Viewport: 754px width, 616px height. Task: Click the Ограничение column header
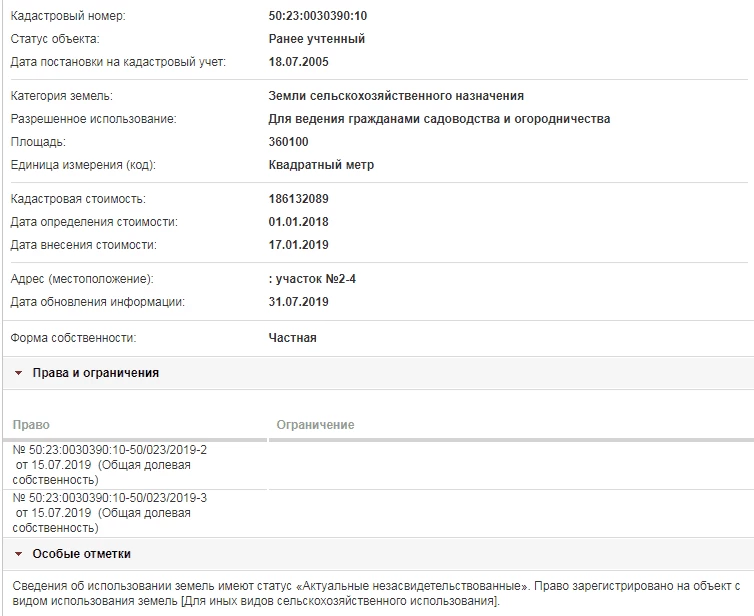[315, 425]
